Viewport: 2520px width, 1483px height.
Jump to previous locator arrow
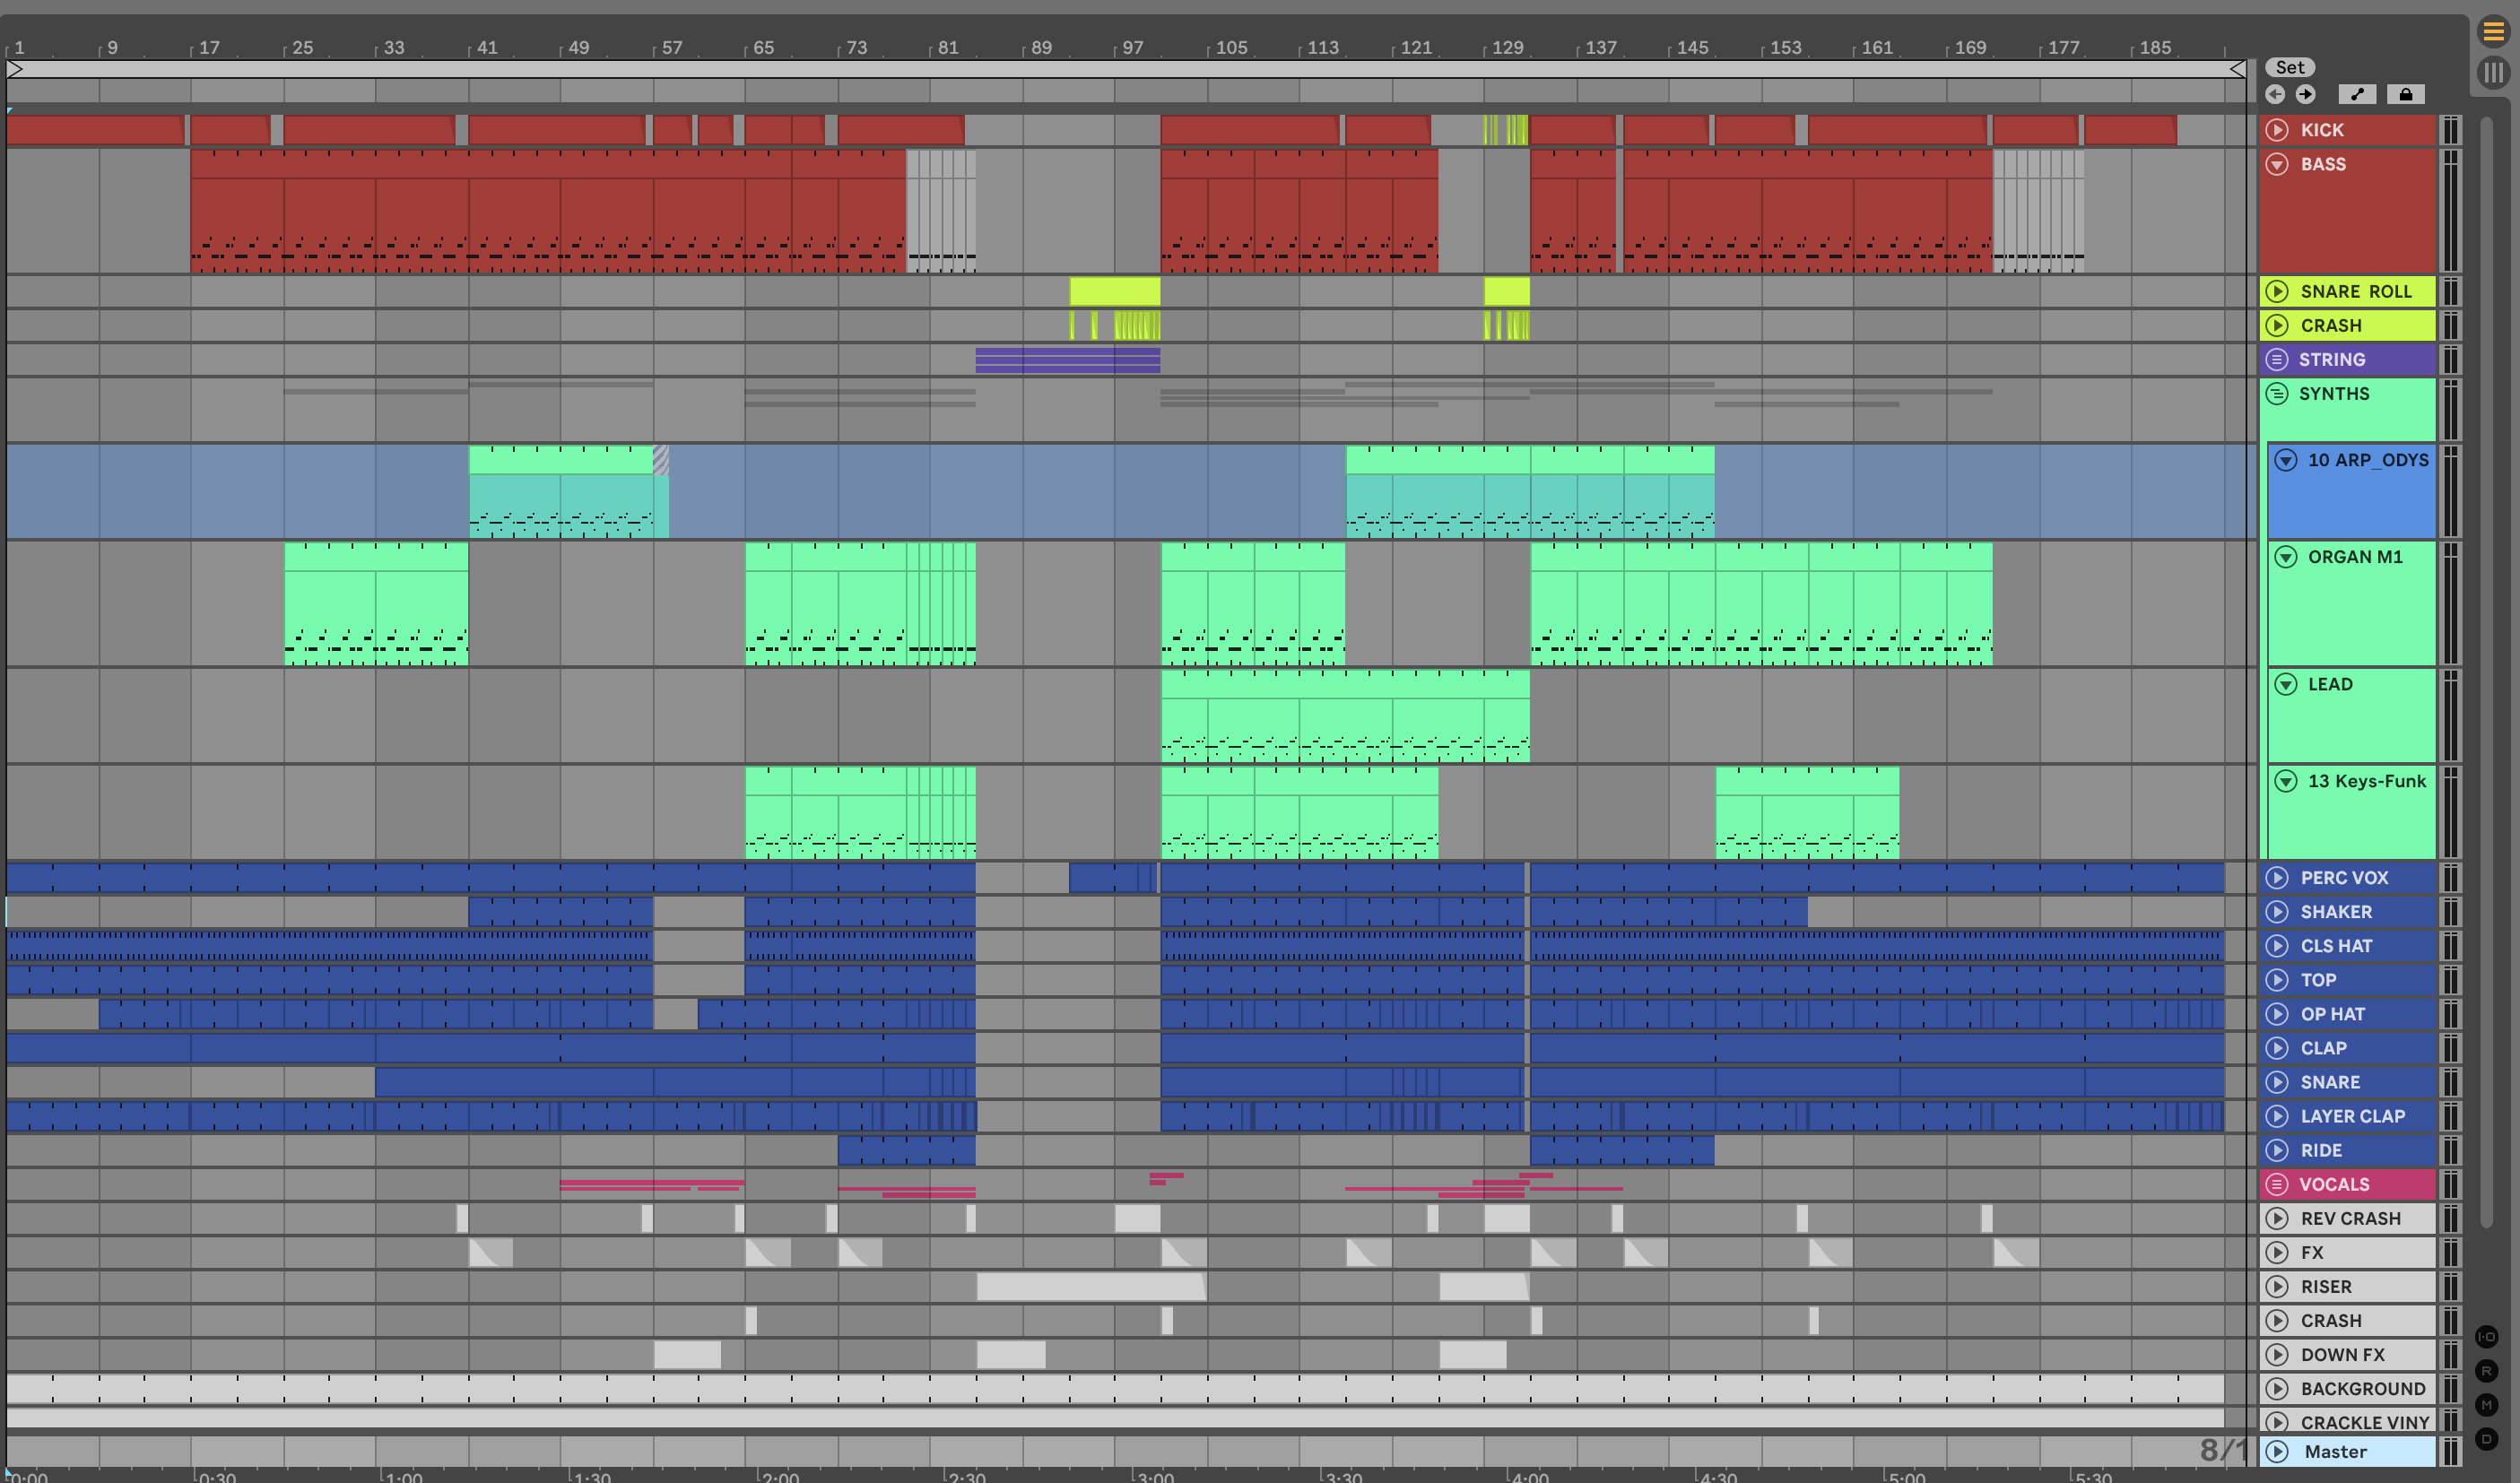coord(2275,94)
